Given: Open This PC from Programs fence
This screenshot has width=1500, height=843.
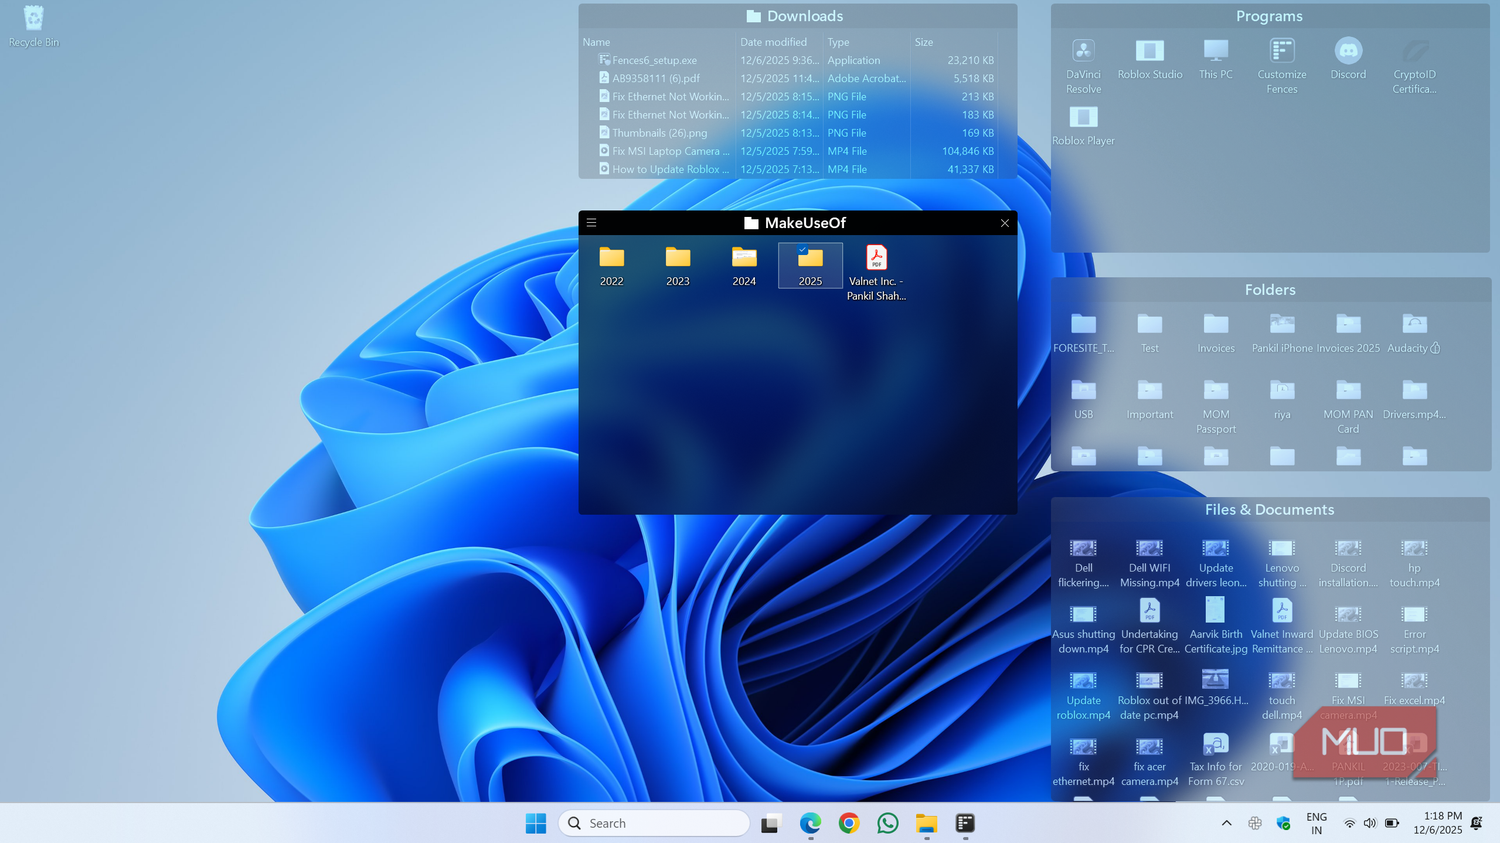Looking at the screenshot, I should pos(1216,59).
